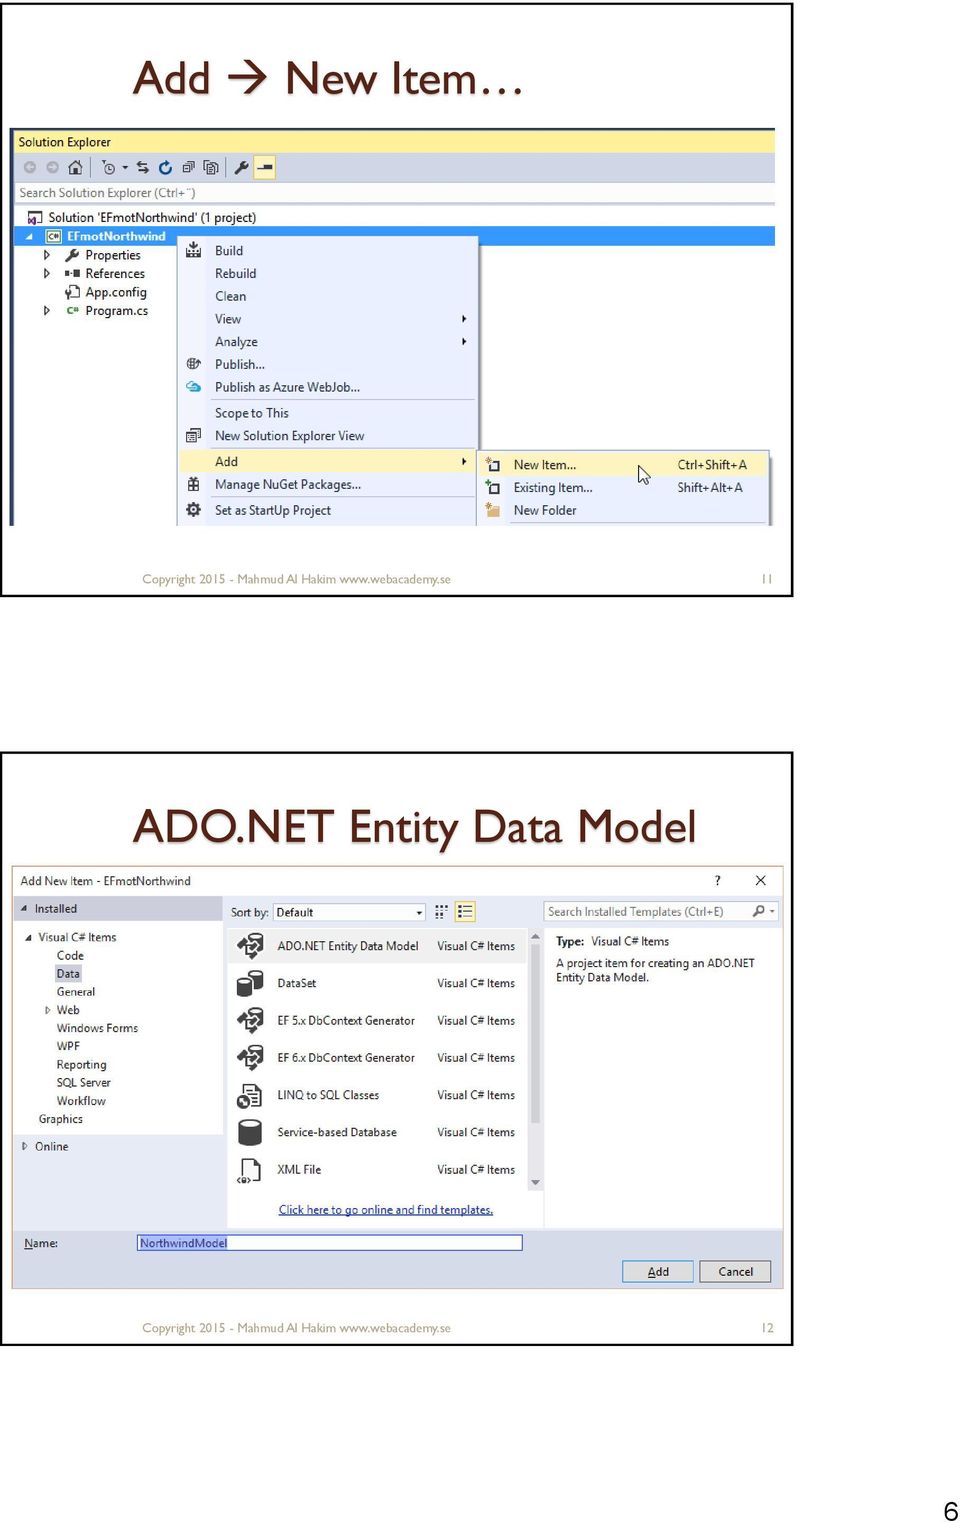Click the Back arrow in Solution Explorer toolbar

click(30, 167)
